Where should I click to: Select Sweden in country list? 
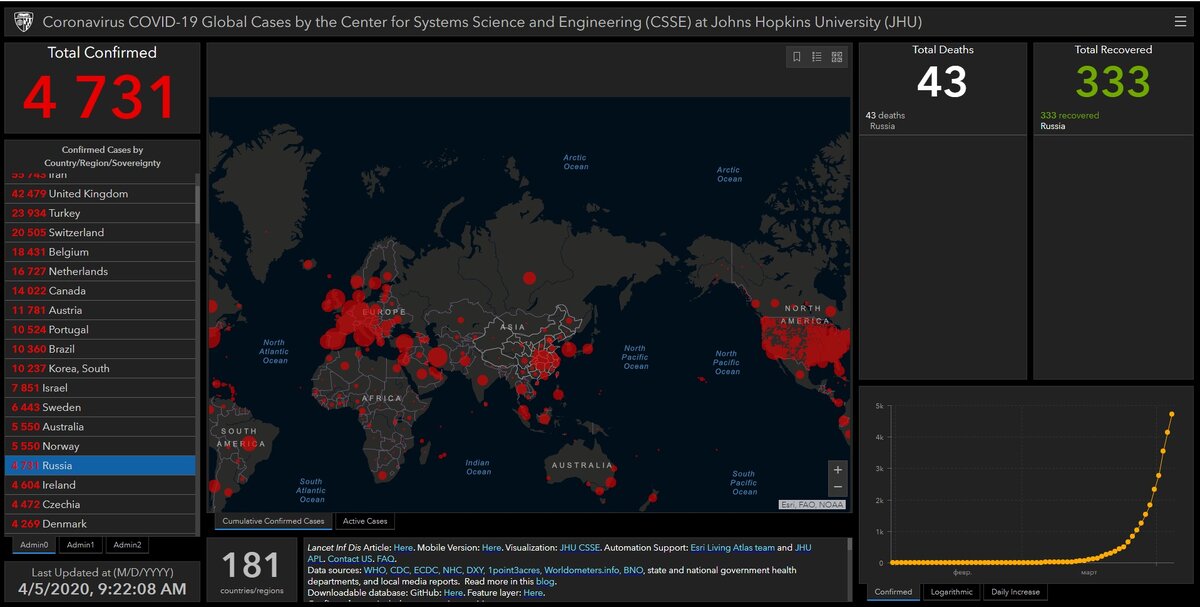coord(100,407)
